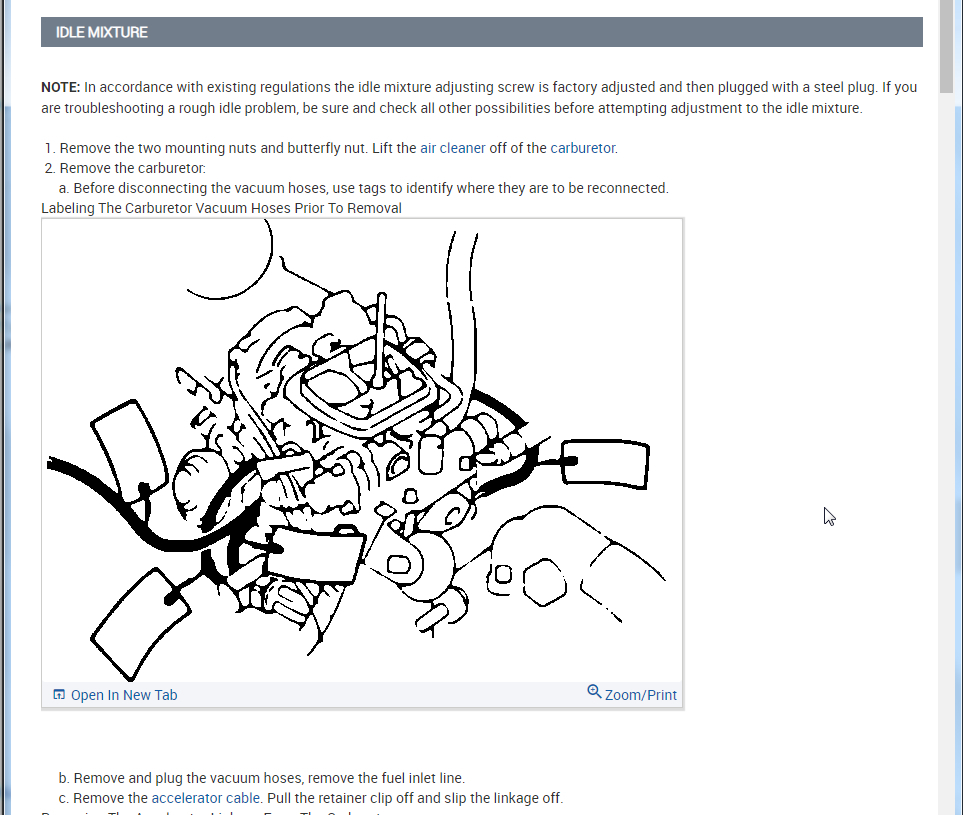This screenshot has width=963, height=815.
Task: Click the vertical scrollbar thumb
Action: click(947, 47)
